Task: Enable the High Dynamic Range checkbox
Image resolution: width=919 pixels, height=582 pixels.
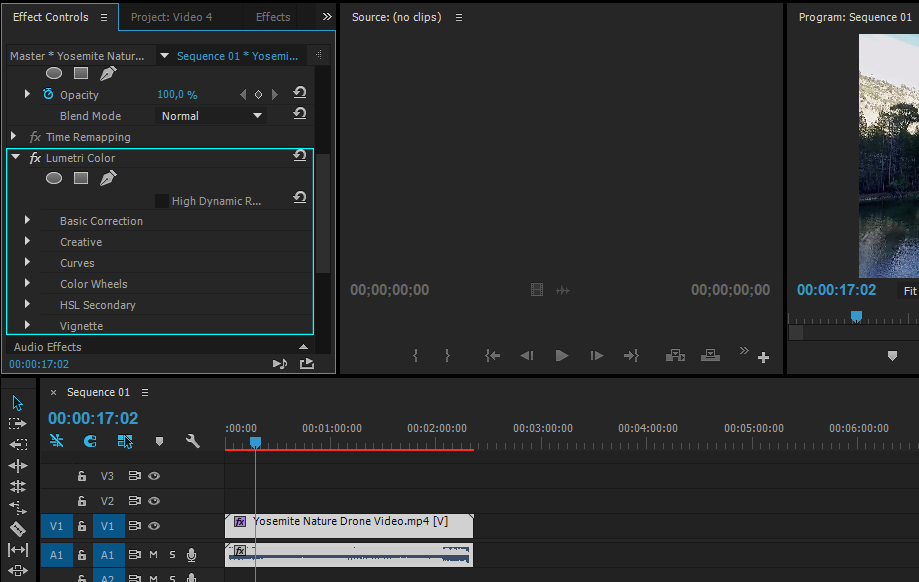Action: [162, 197]
